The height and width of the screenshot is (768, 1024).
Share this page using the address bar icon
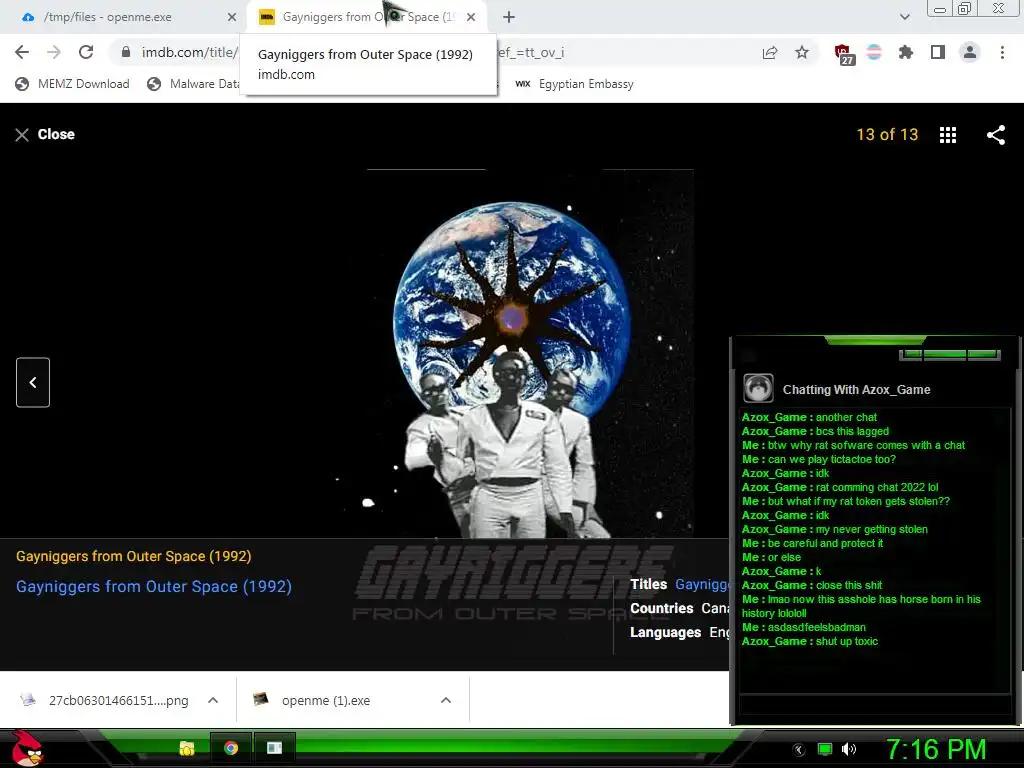tap(770, 53)
